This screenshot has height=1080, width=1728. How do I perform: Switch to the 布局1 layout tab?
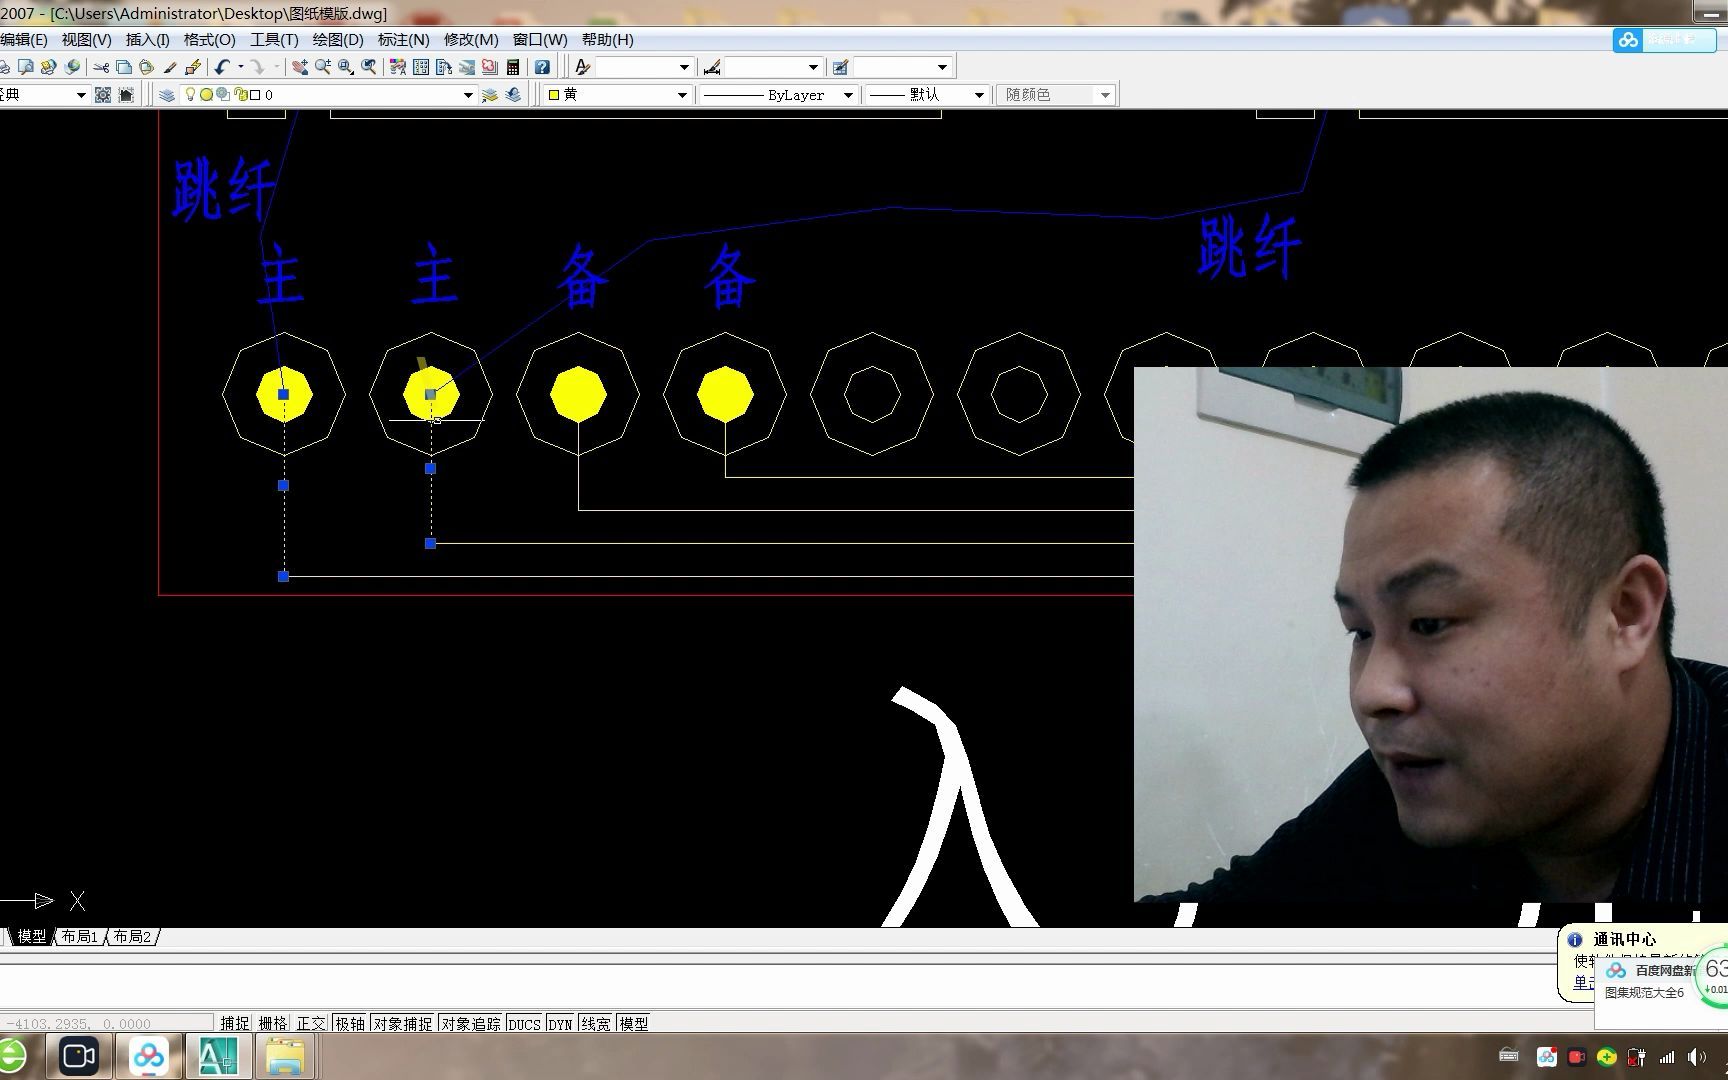pyautogui.click(x=80, y=937)
